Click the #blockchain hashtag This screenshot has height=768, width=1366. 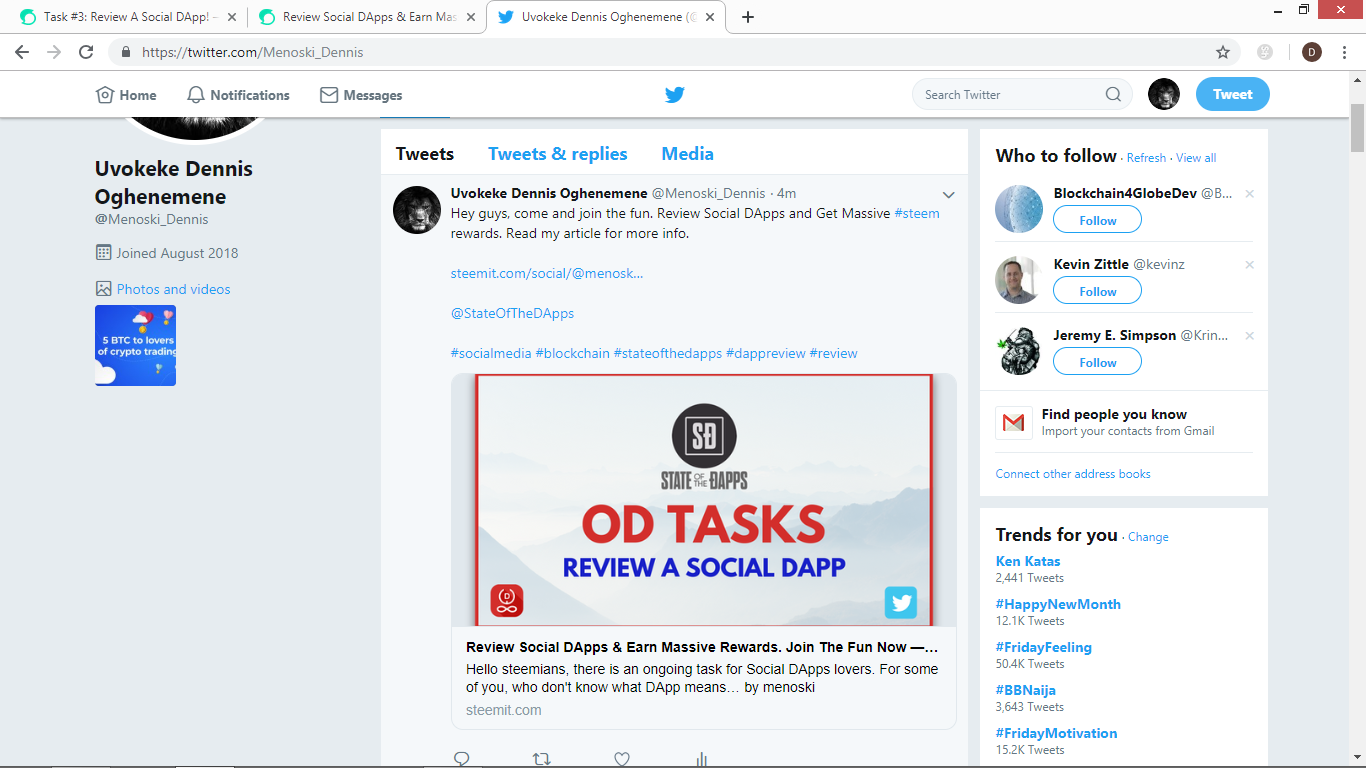click(573, 353)
